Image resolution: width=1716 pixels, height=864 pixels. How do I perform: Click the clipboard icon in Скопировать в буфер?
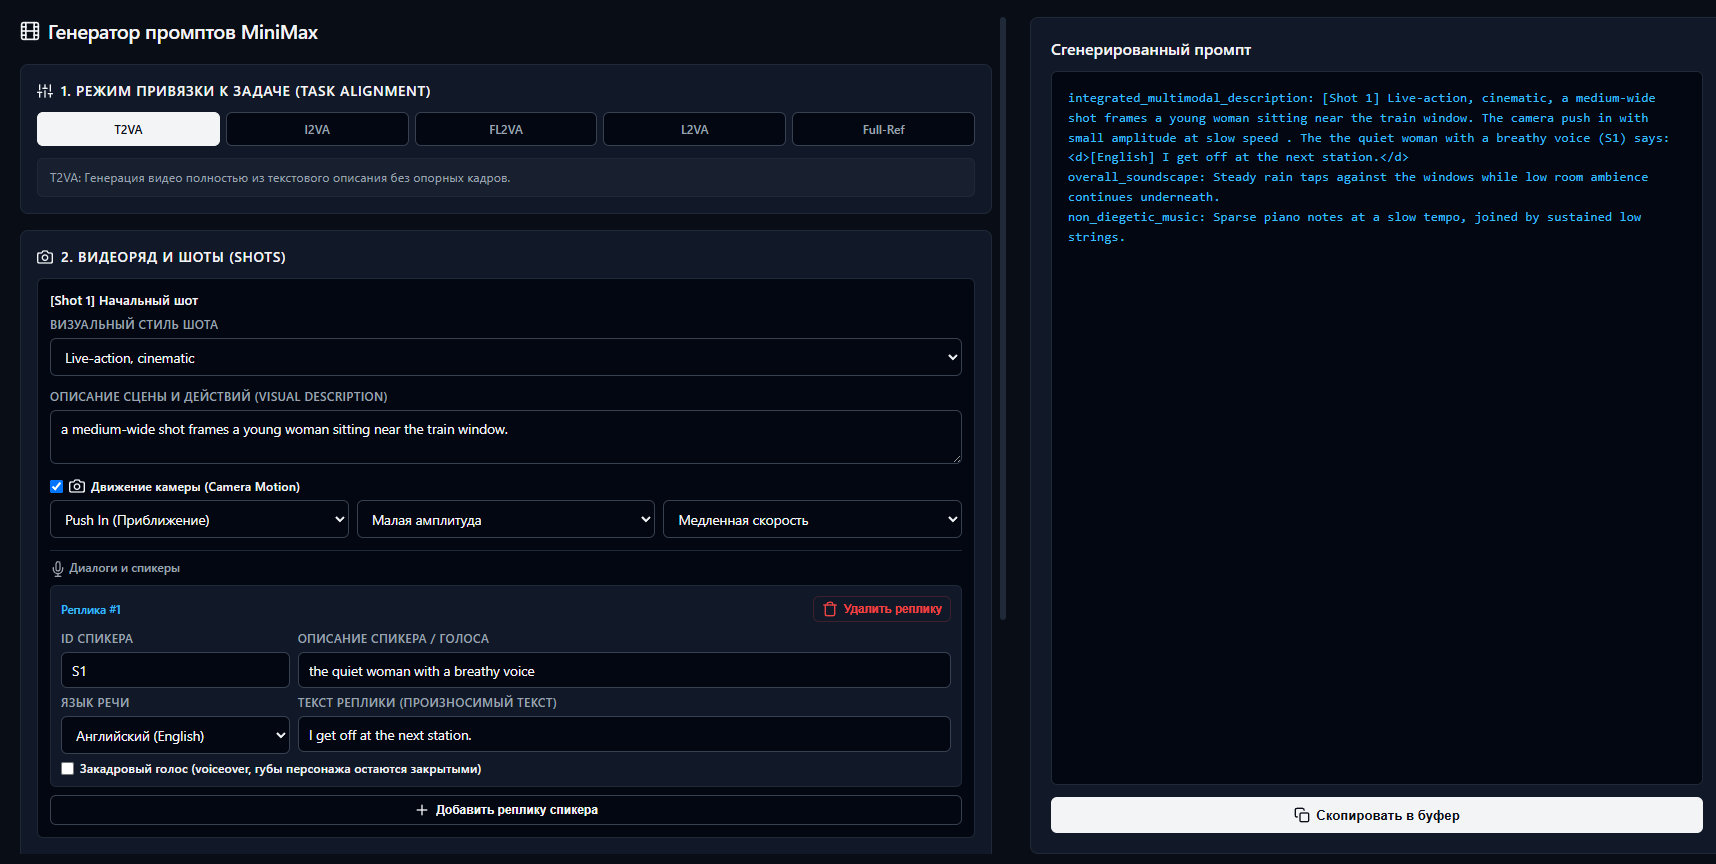point(1302,815)
